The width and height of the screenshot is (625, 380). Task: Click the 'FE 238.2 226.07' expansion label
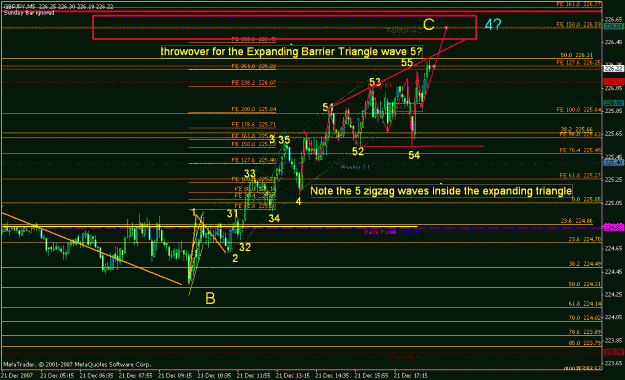[x=254, y=83]
